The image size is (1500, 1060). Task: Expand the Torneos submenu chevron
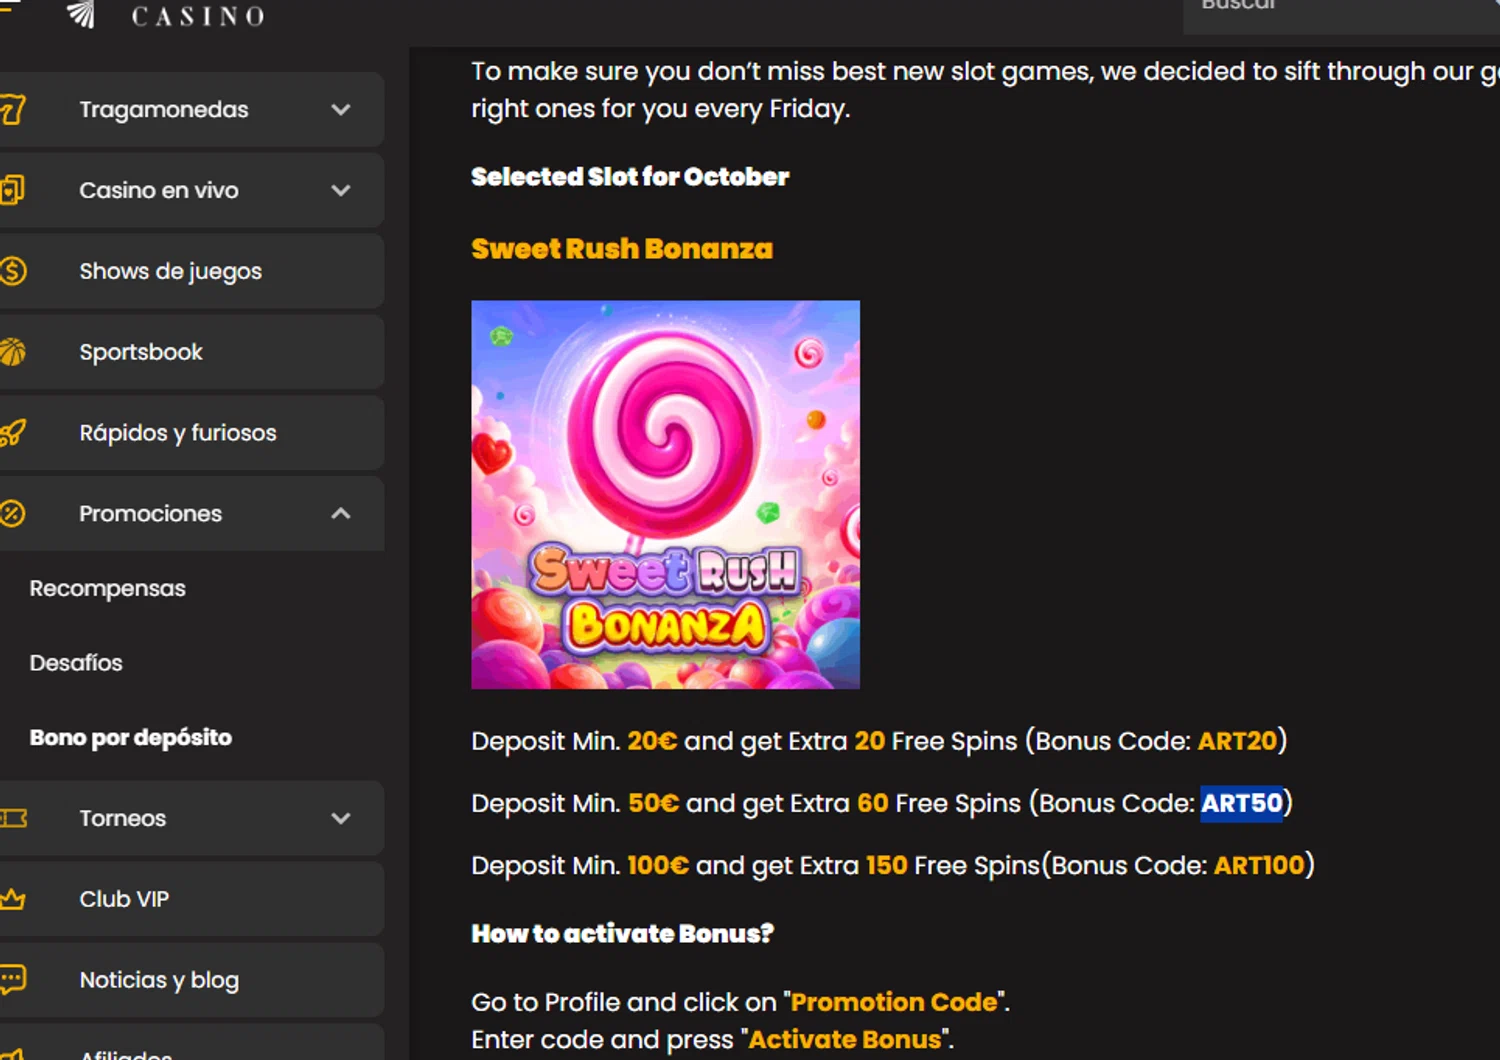[x=341, y=819]
